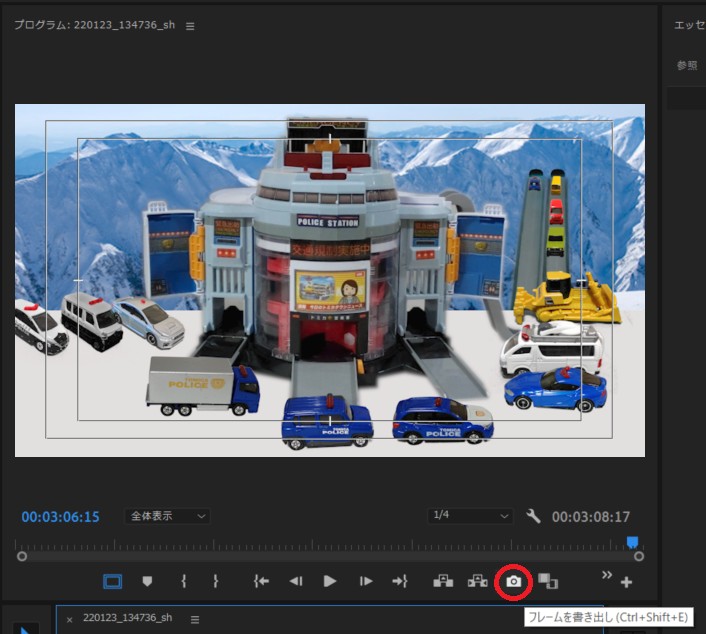Click the Mark In bracket icon
Screen dimensions: 706x634
pos(183,581)
